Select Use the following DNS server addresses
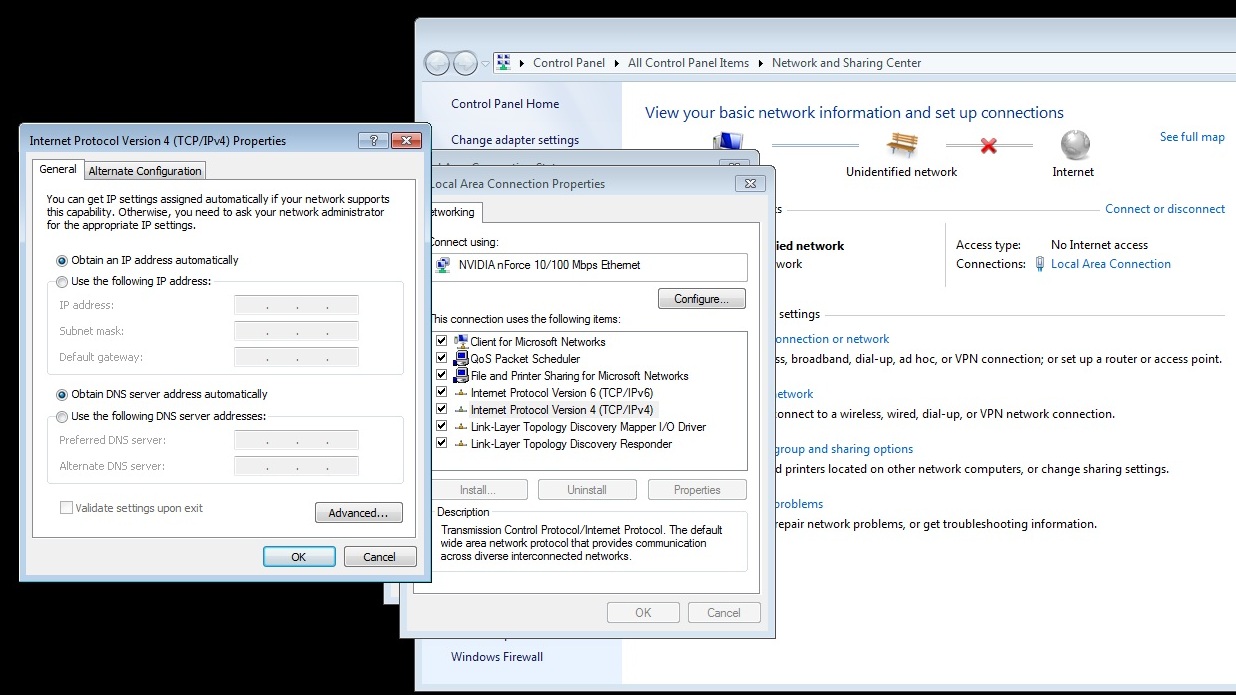The height and width of the screenshot is (695, 1236). pyautogui.click(x=62, y=417)
